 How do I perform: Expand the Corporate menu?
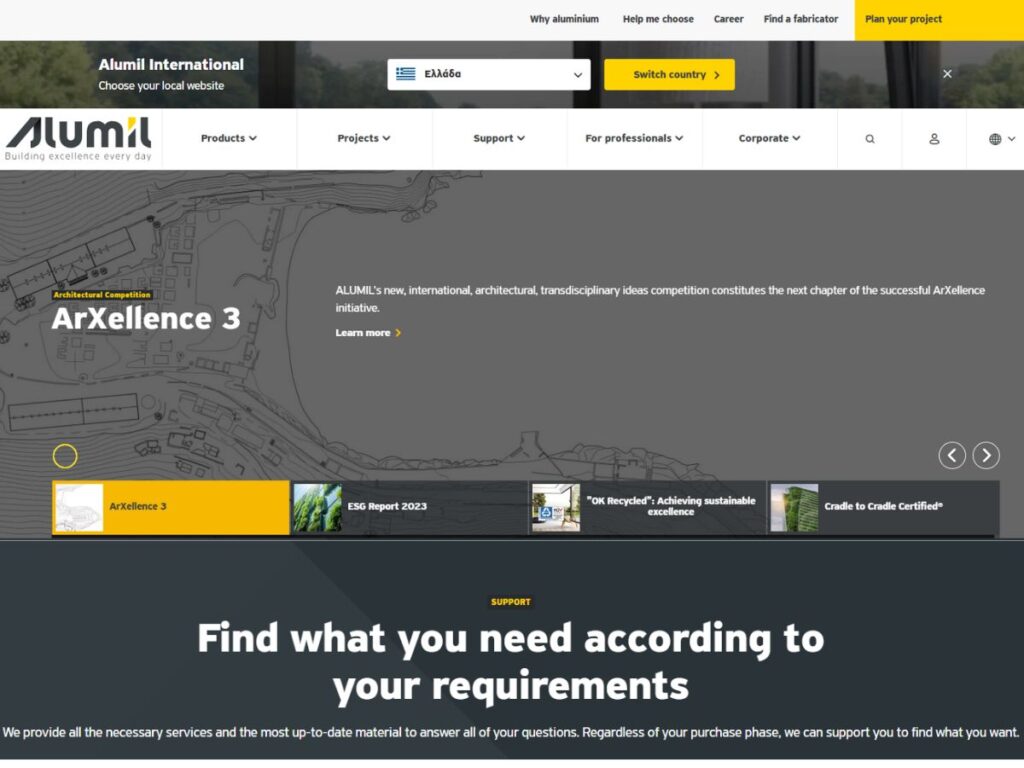(x=769, y=138)
